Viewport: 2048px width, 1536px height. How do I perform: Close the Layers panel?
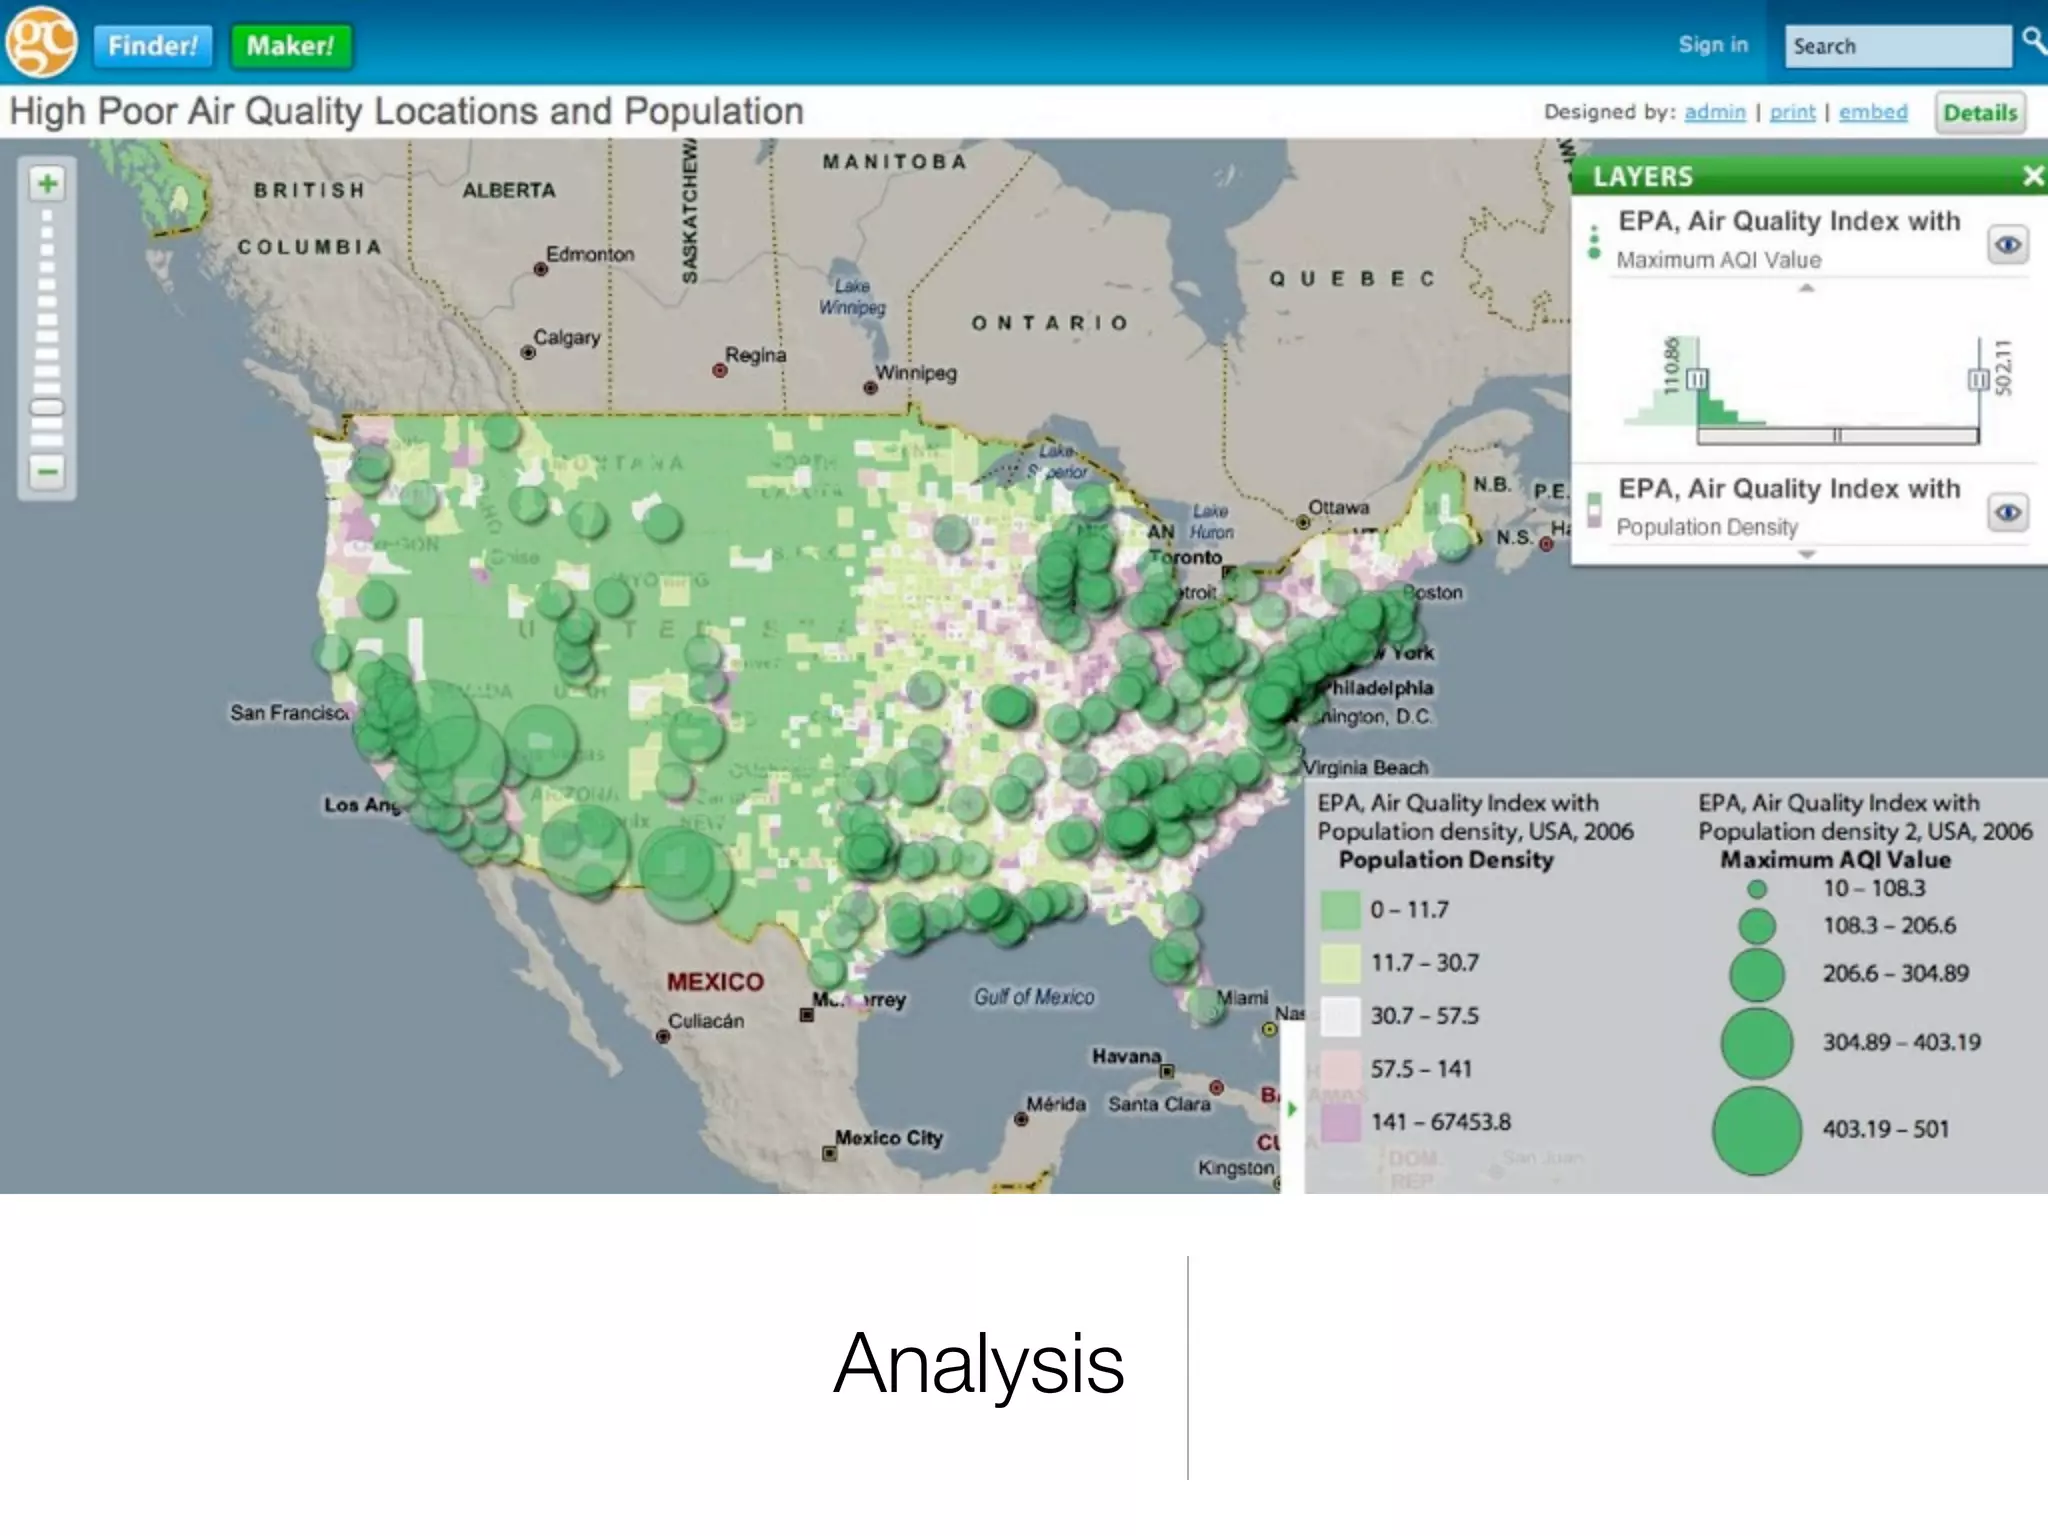[2032, 177]
